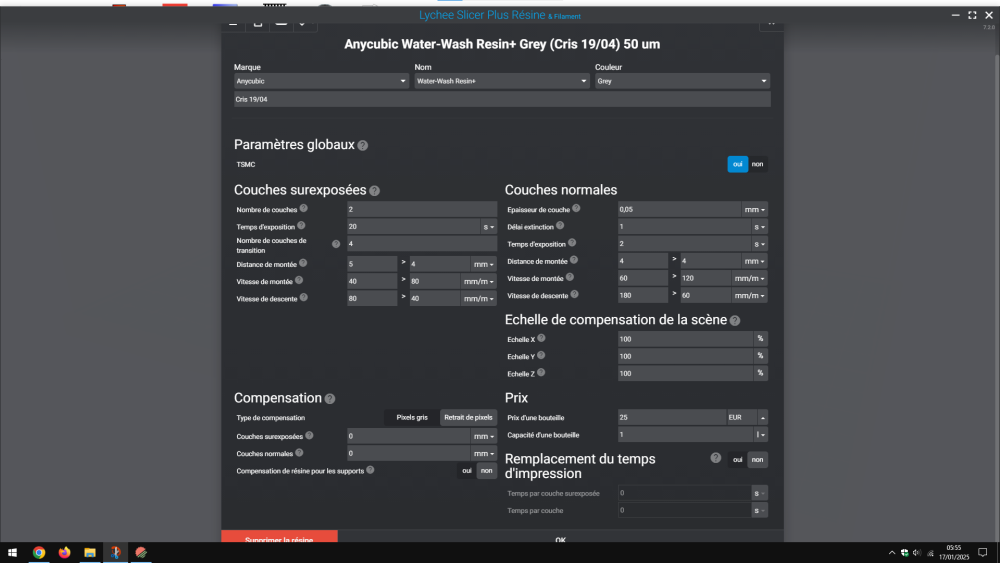The image size is (1000, 563).
Task: Select Pixels gris compensation type
Action: [412, 418]
